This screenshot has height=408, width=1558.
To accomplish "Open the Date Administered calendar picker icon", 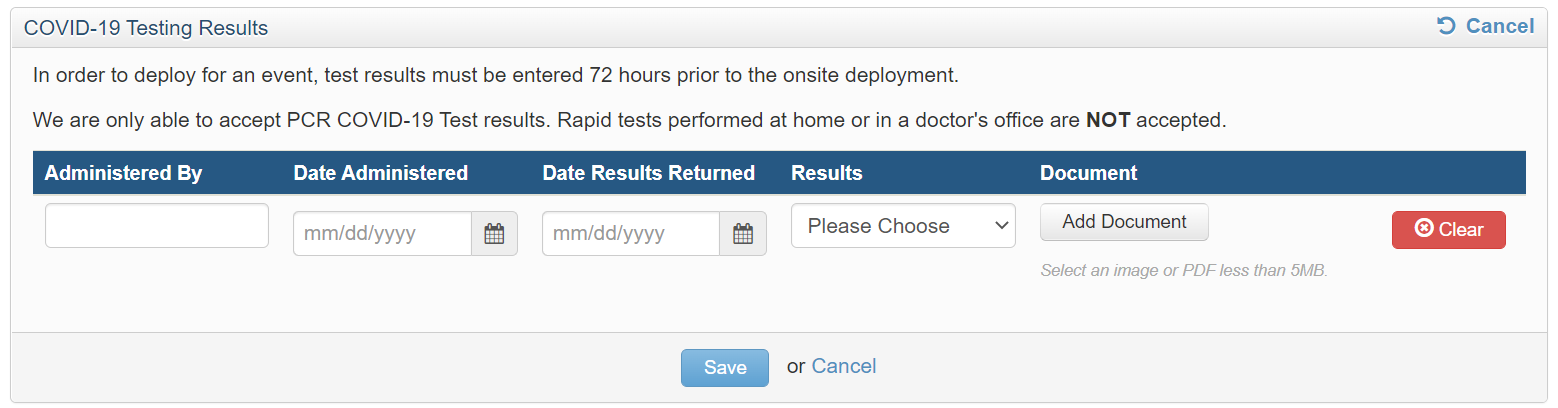I will 494,234.
